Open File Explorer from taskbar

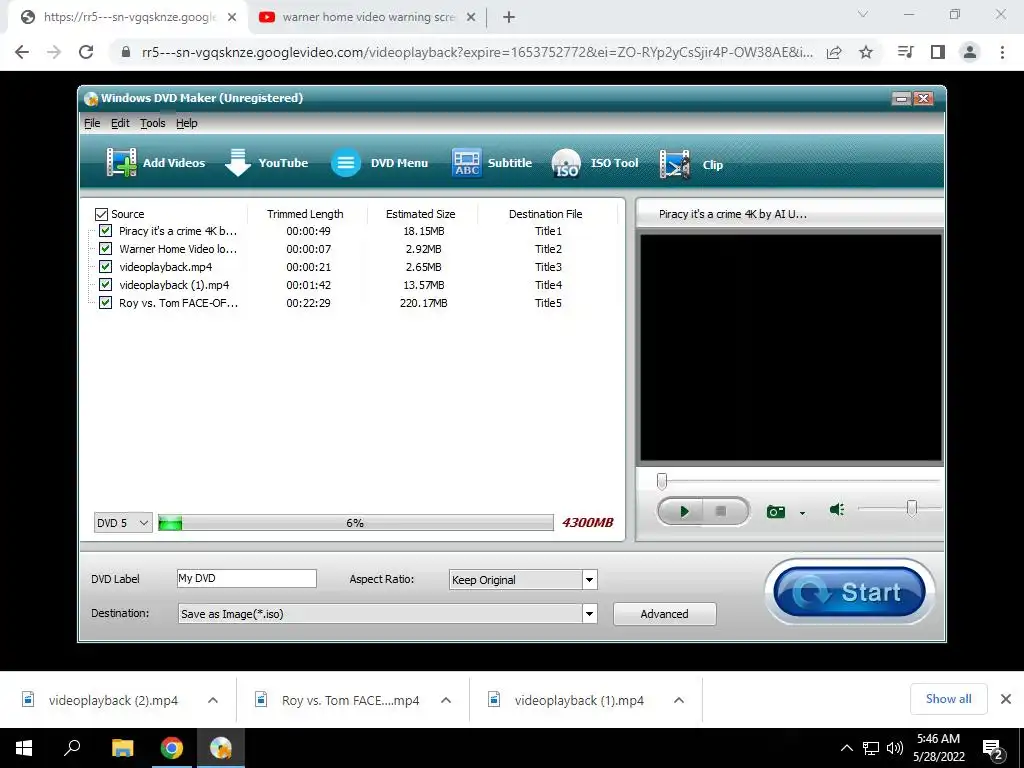(122, 748)
